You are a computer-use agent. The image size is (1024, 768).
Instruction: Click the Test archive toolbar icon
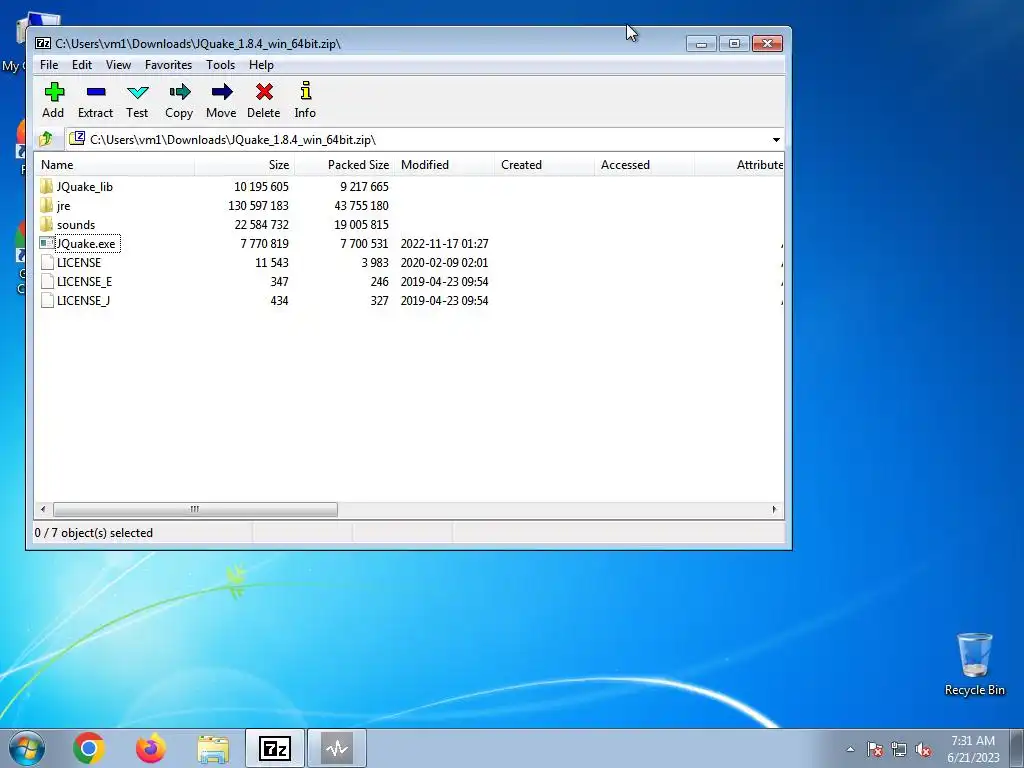(137, 91)
